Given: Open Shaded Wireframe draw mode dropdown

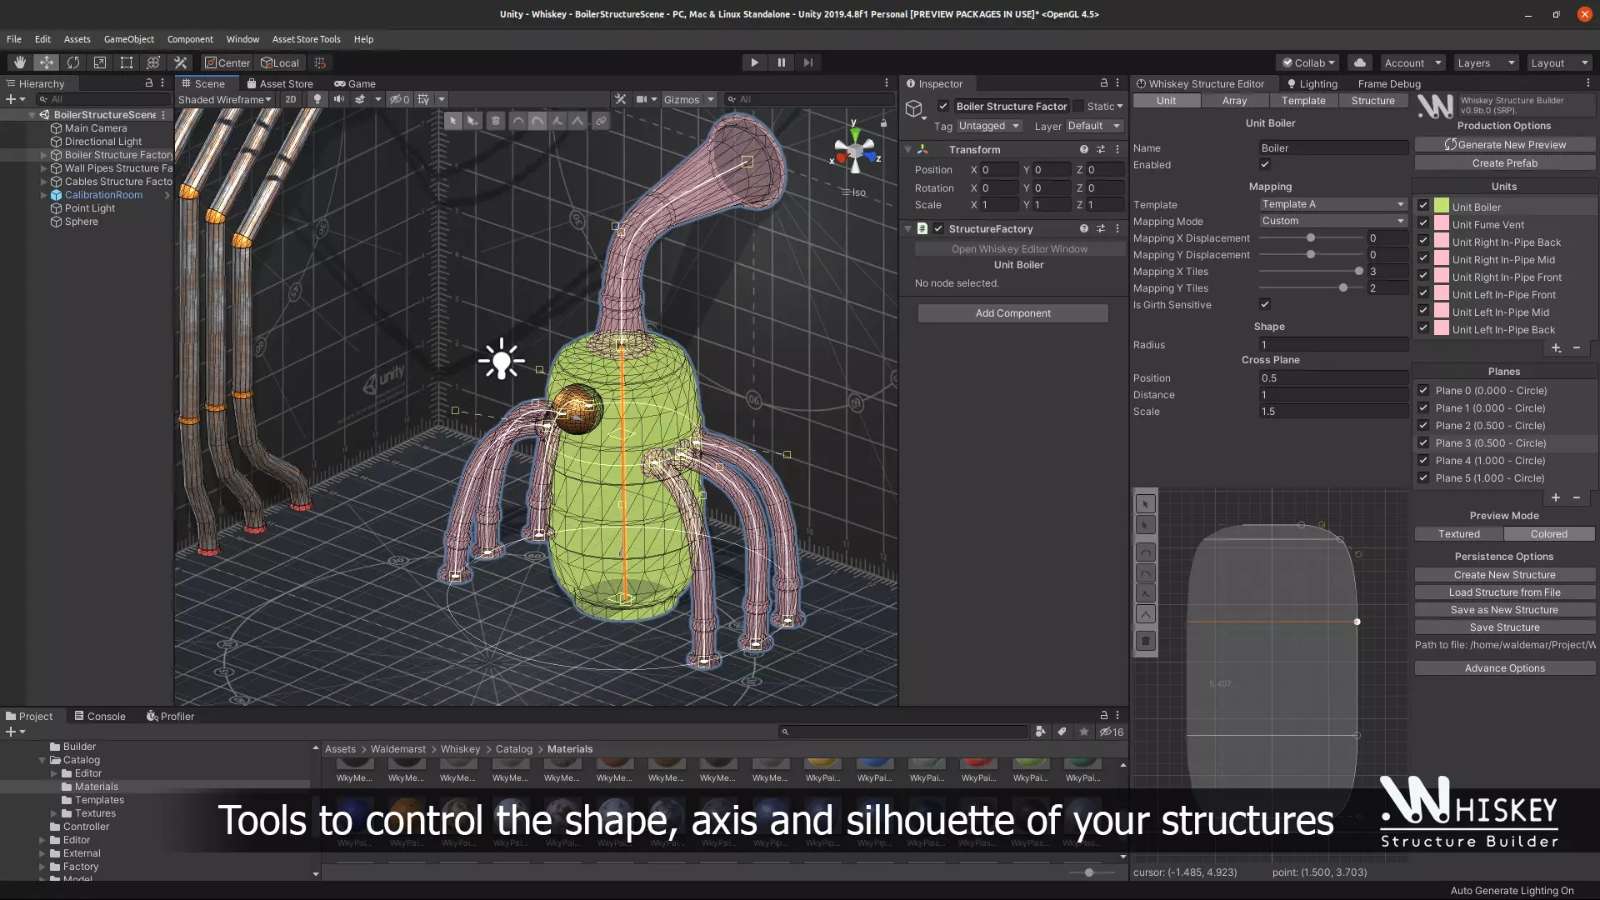Looking at the screenshot, I should (x=225, y=99).
